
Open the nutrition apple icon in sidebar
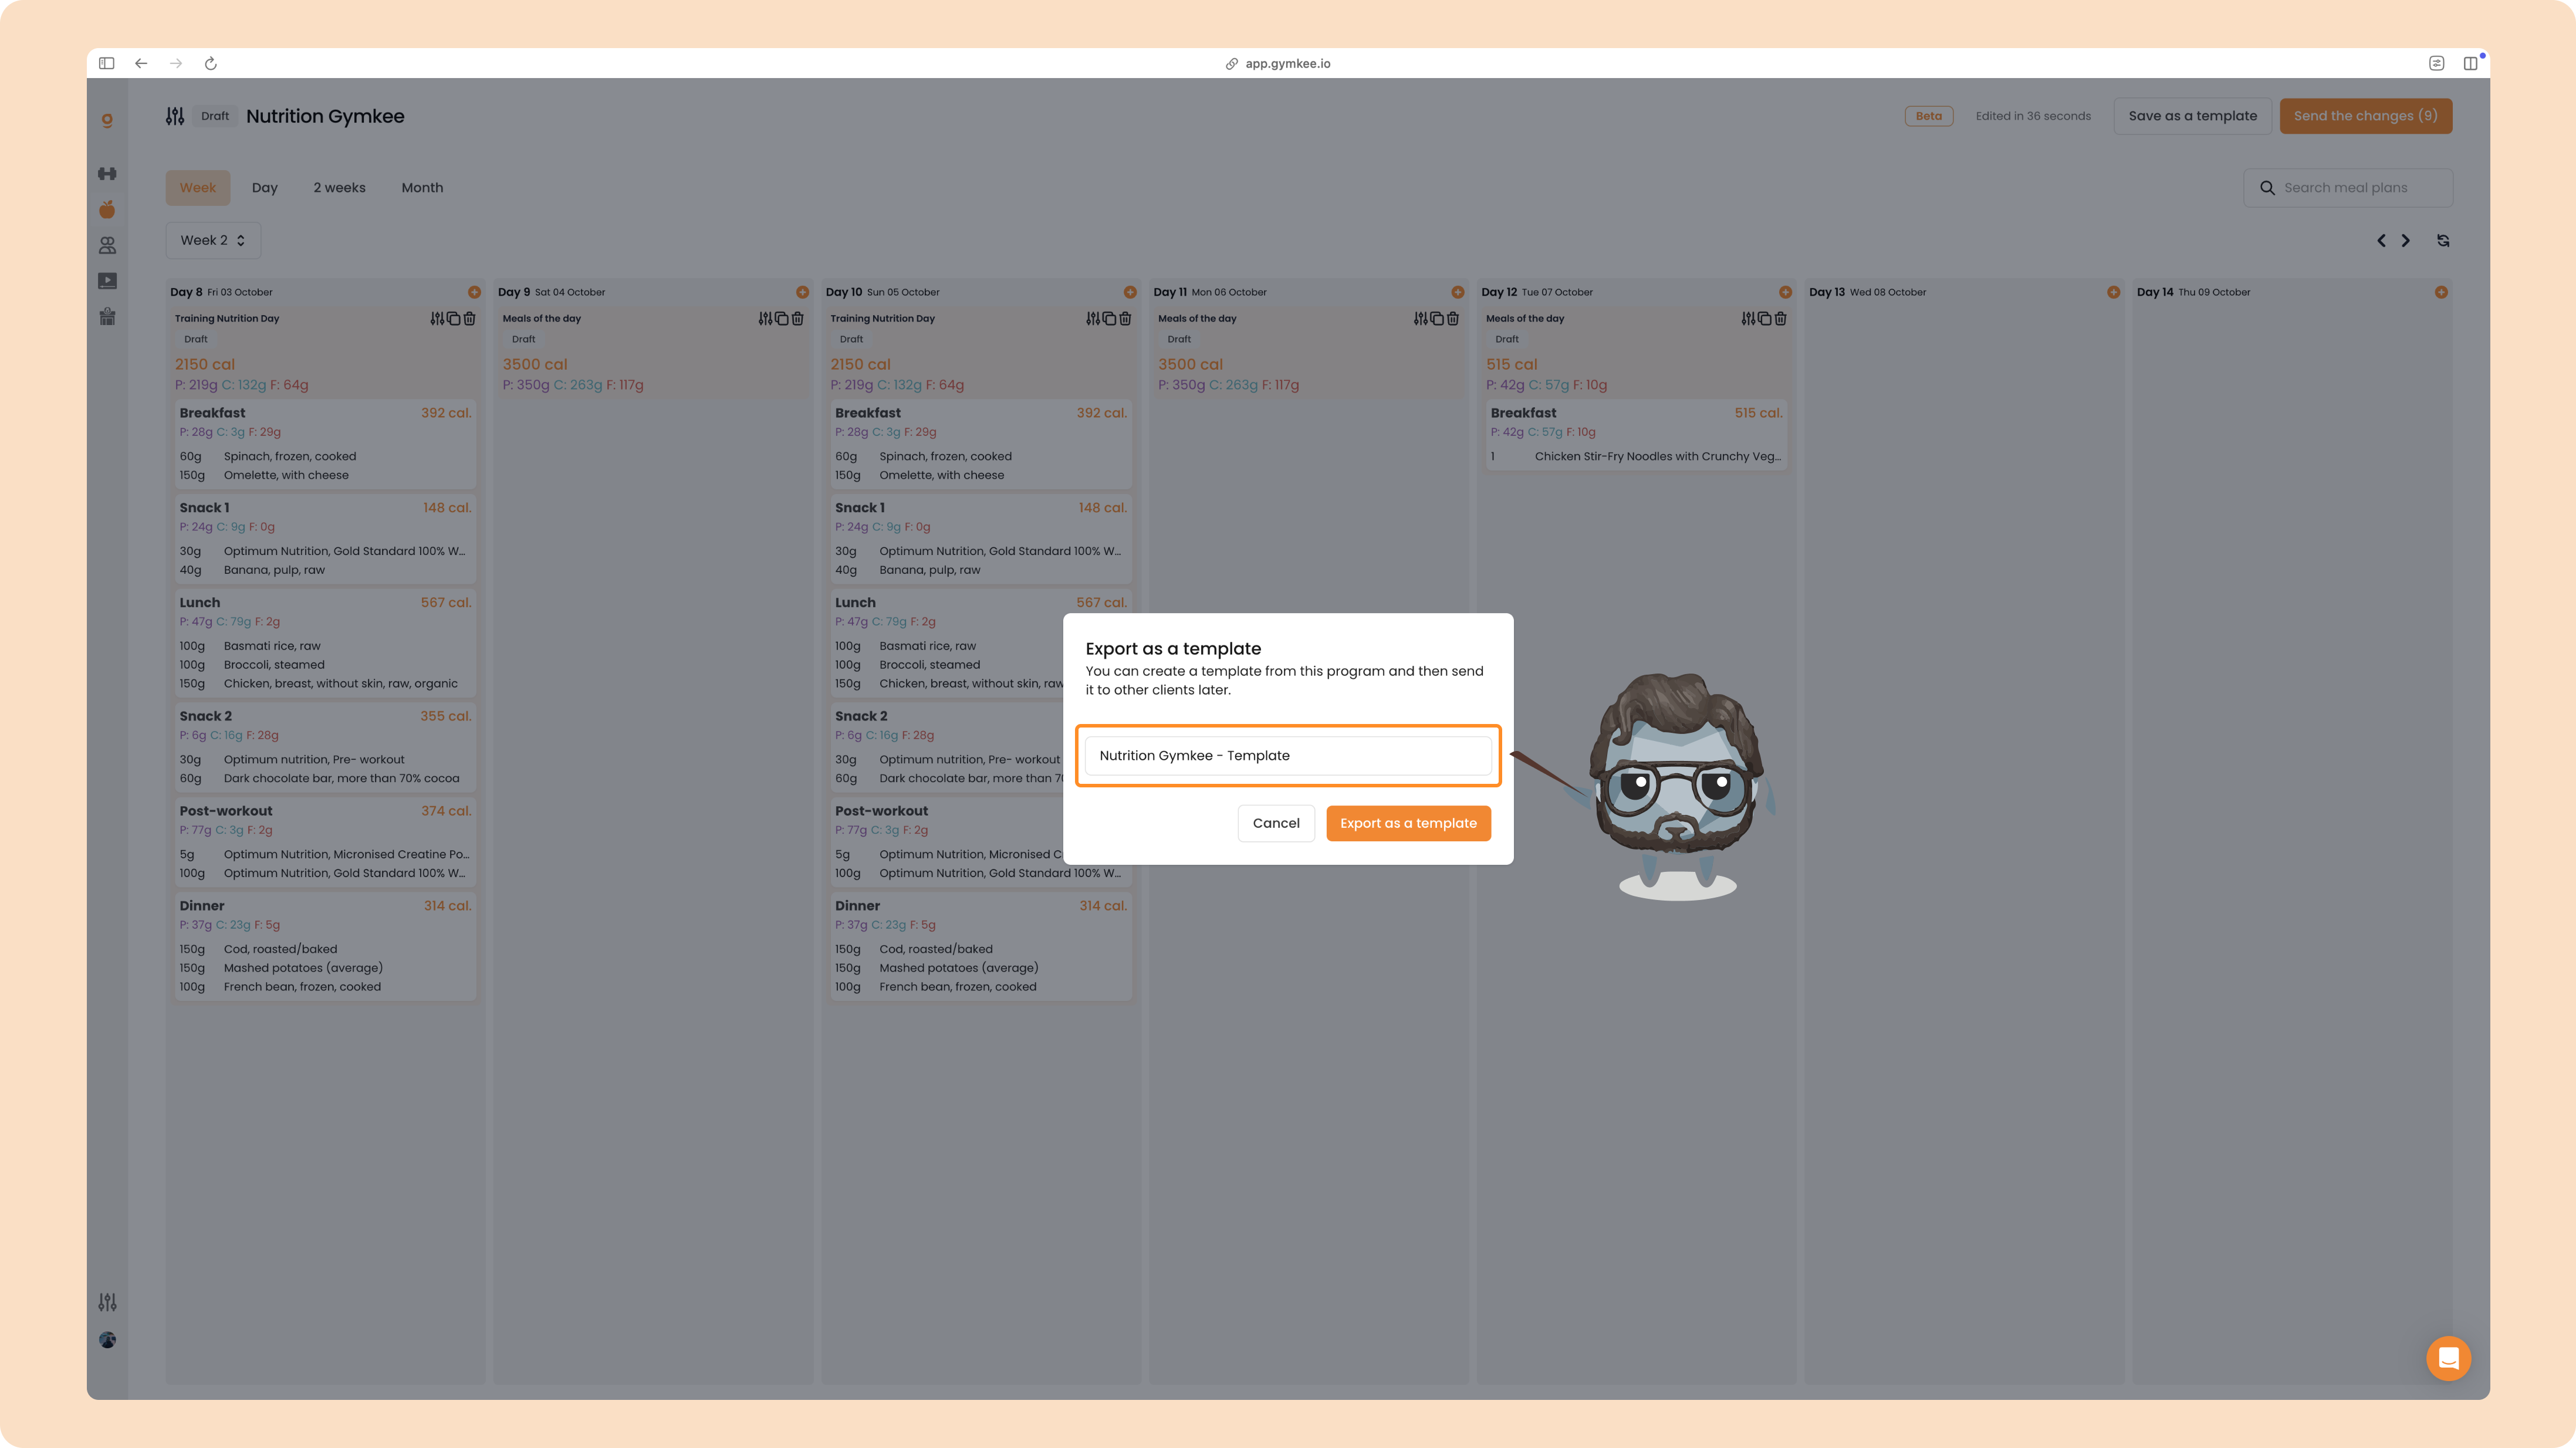point(107,209)
